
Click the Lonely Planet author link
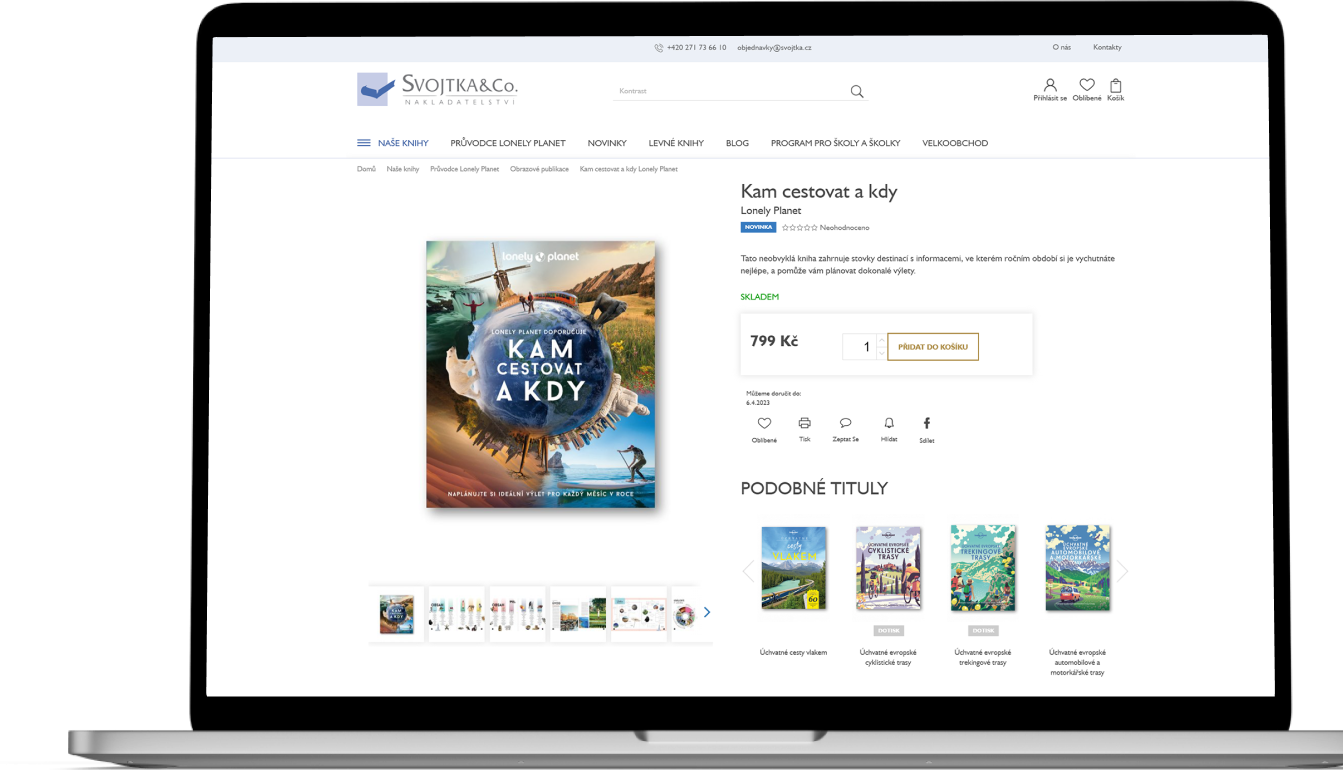pos(771,211)
